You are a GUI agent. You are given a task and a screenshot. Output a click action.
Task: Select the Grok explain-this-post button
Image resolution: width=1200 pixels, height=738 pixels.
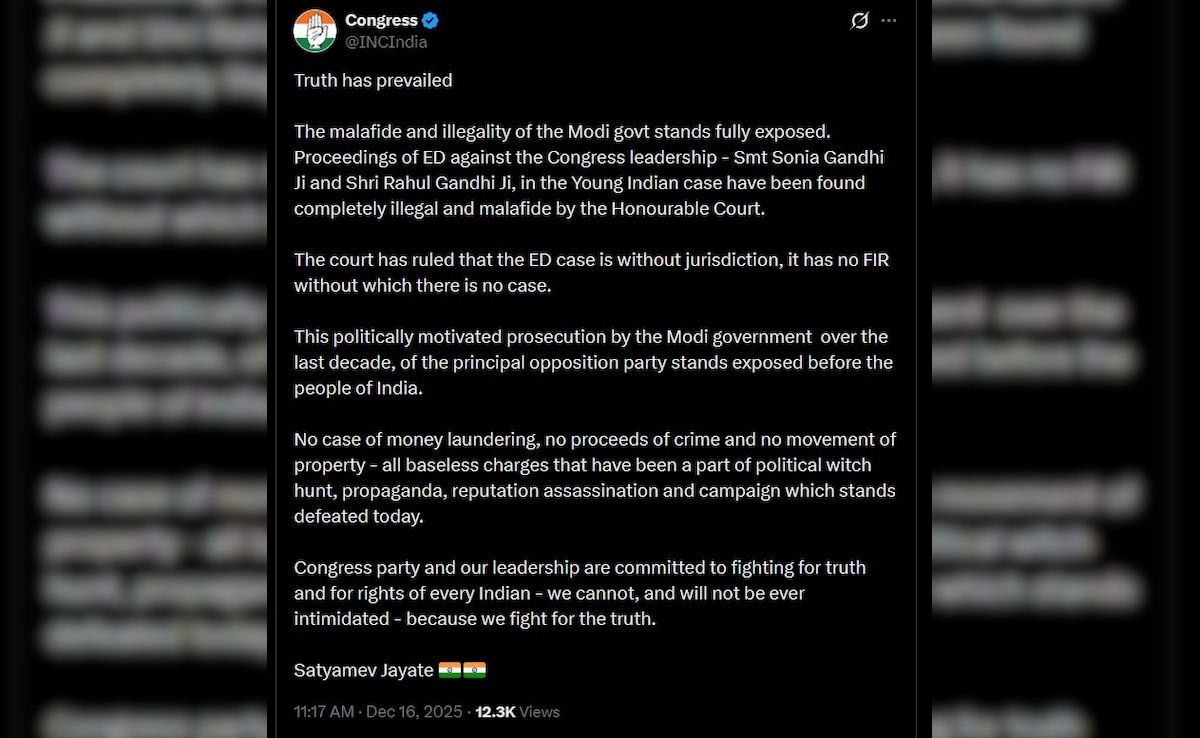pos(860,20)
